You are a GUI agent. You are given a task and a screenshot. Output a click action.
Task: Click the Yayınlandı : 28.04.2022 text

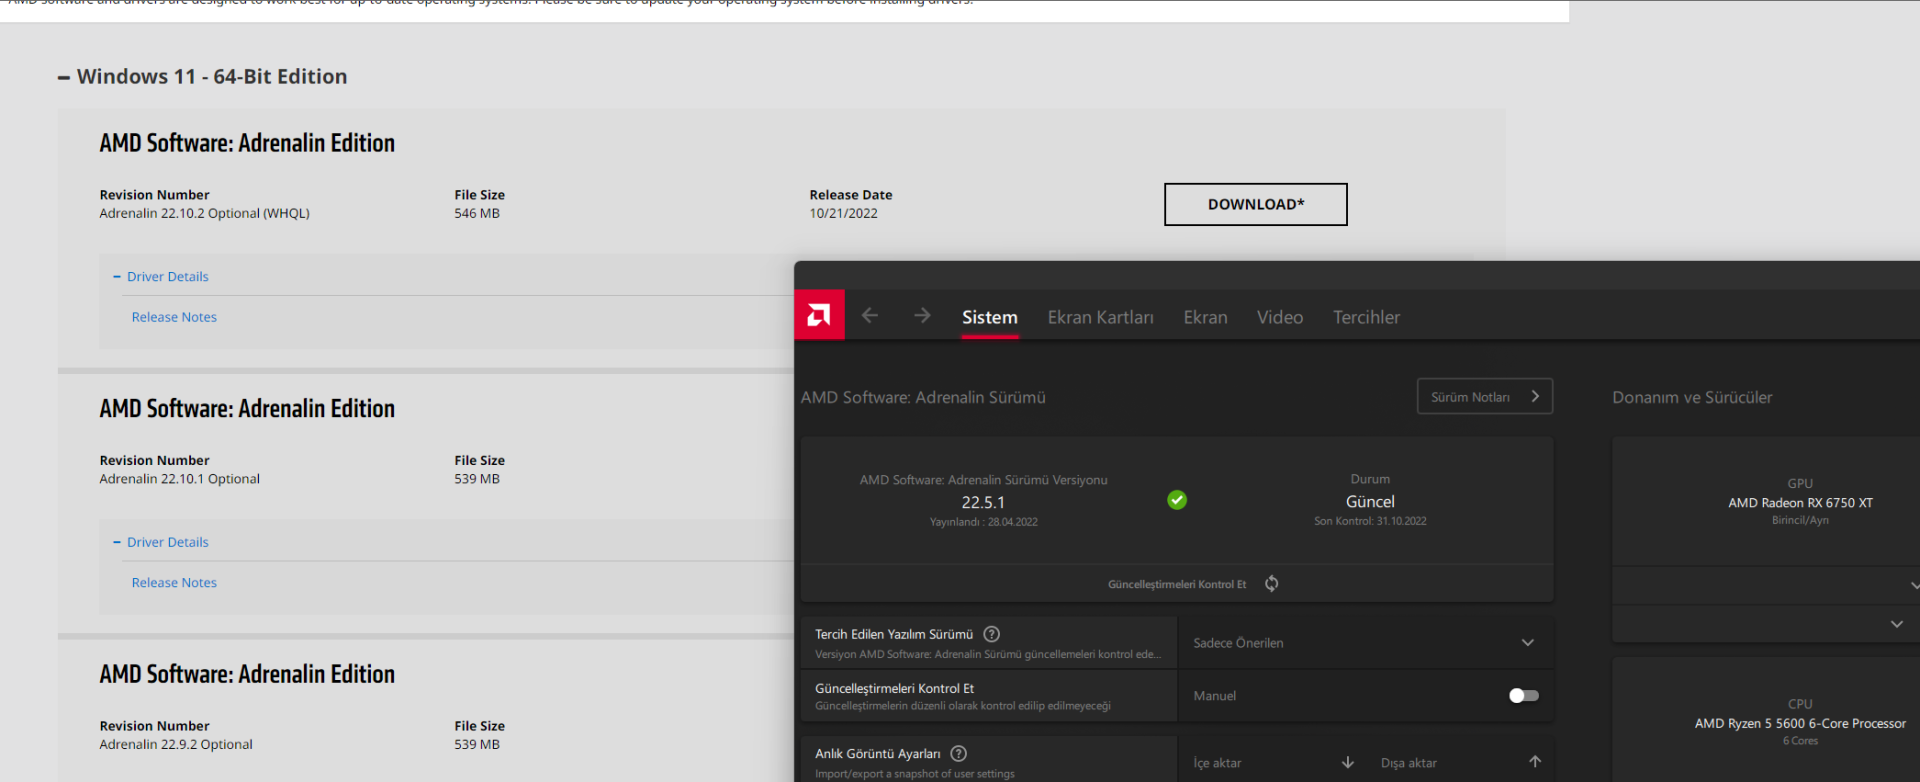[x=983, y=523]
